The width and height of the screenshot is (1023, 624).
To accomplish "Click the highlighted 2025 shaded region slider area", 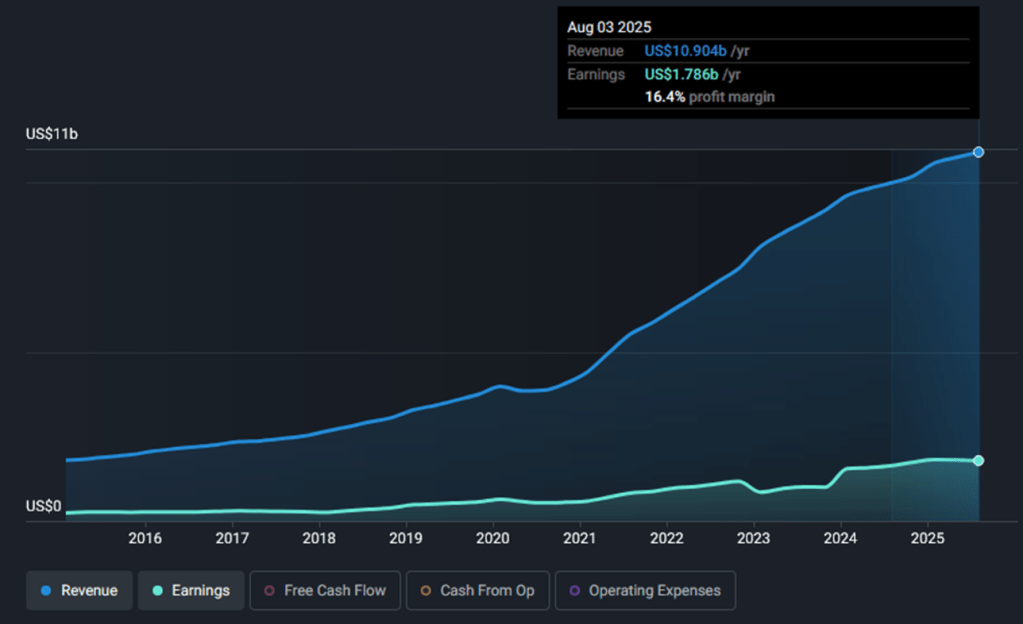I will 935,330.
